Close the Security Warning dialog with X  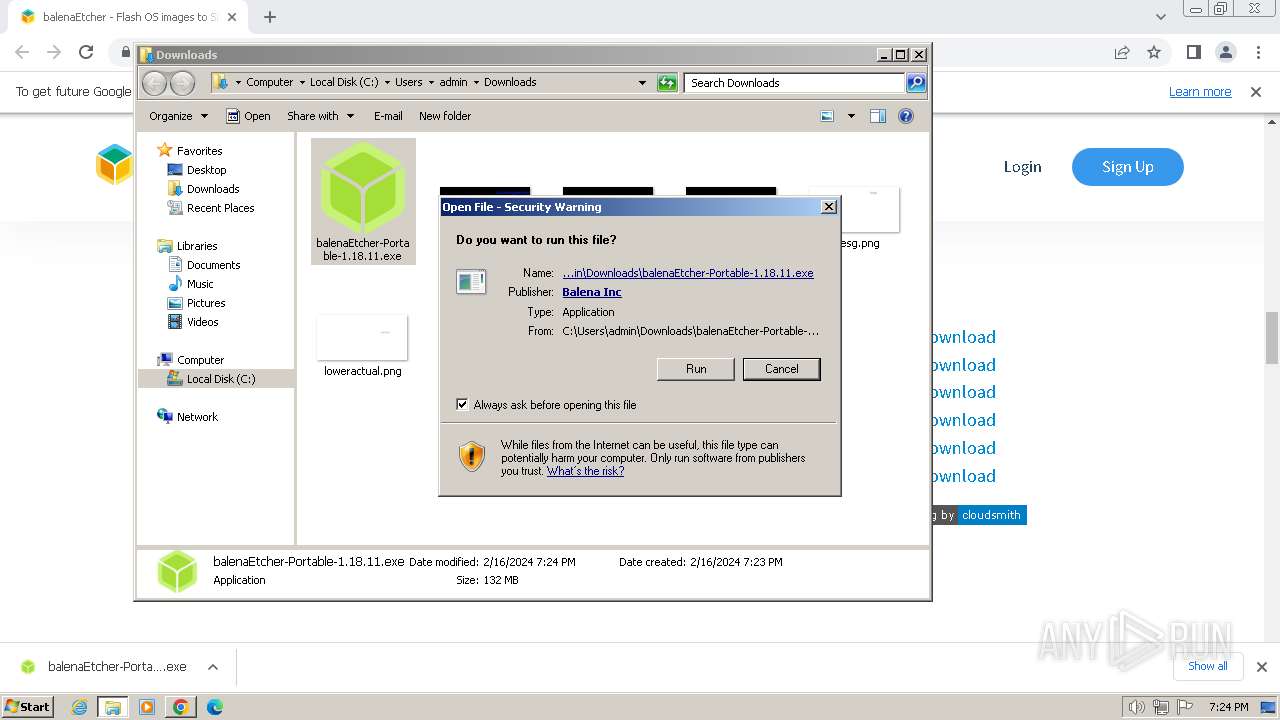coord(828,207)
